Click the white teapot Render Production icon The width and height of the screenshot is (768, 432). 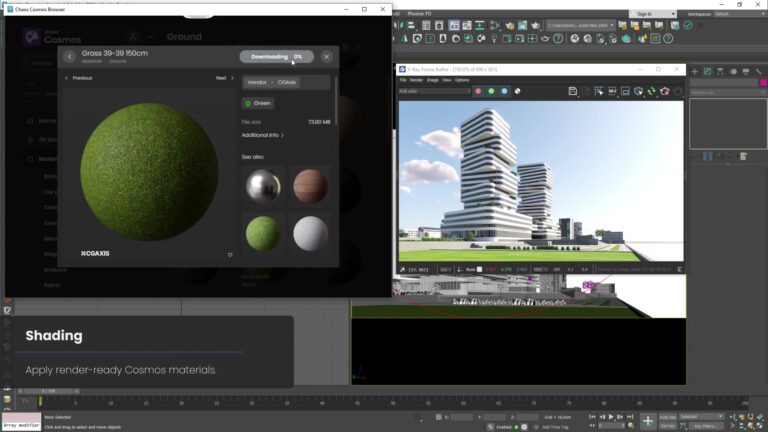pyautogui.click(x=535, y=25)
